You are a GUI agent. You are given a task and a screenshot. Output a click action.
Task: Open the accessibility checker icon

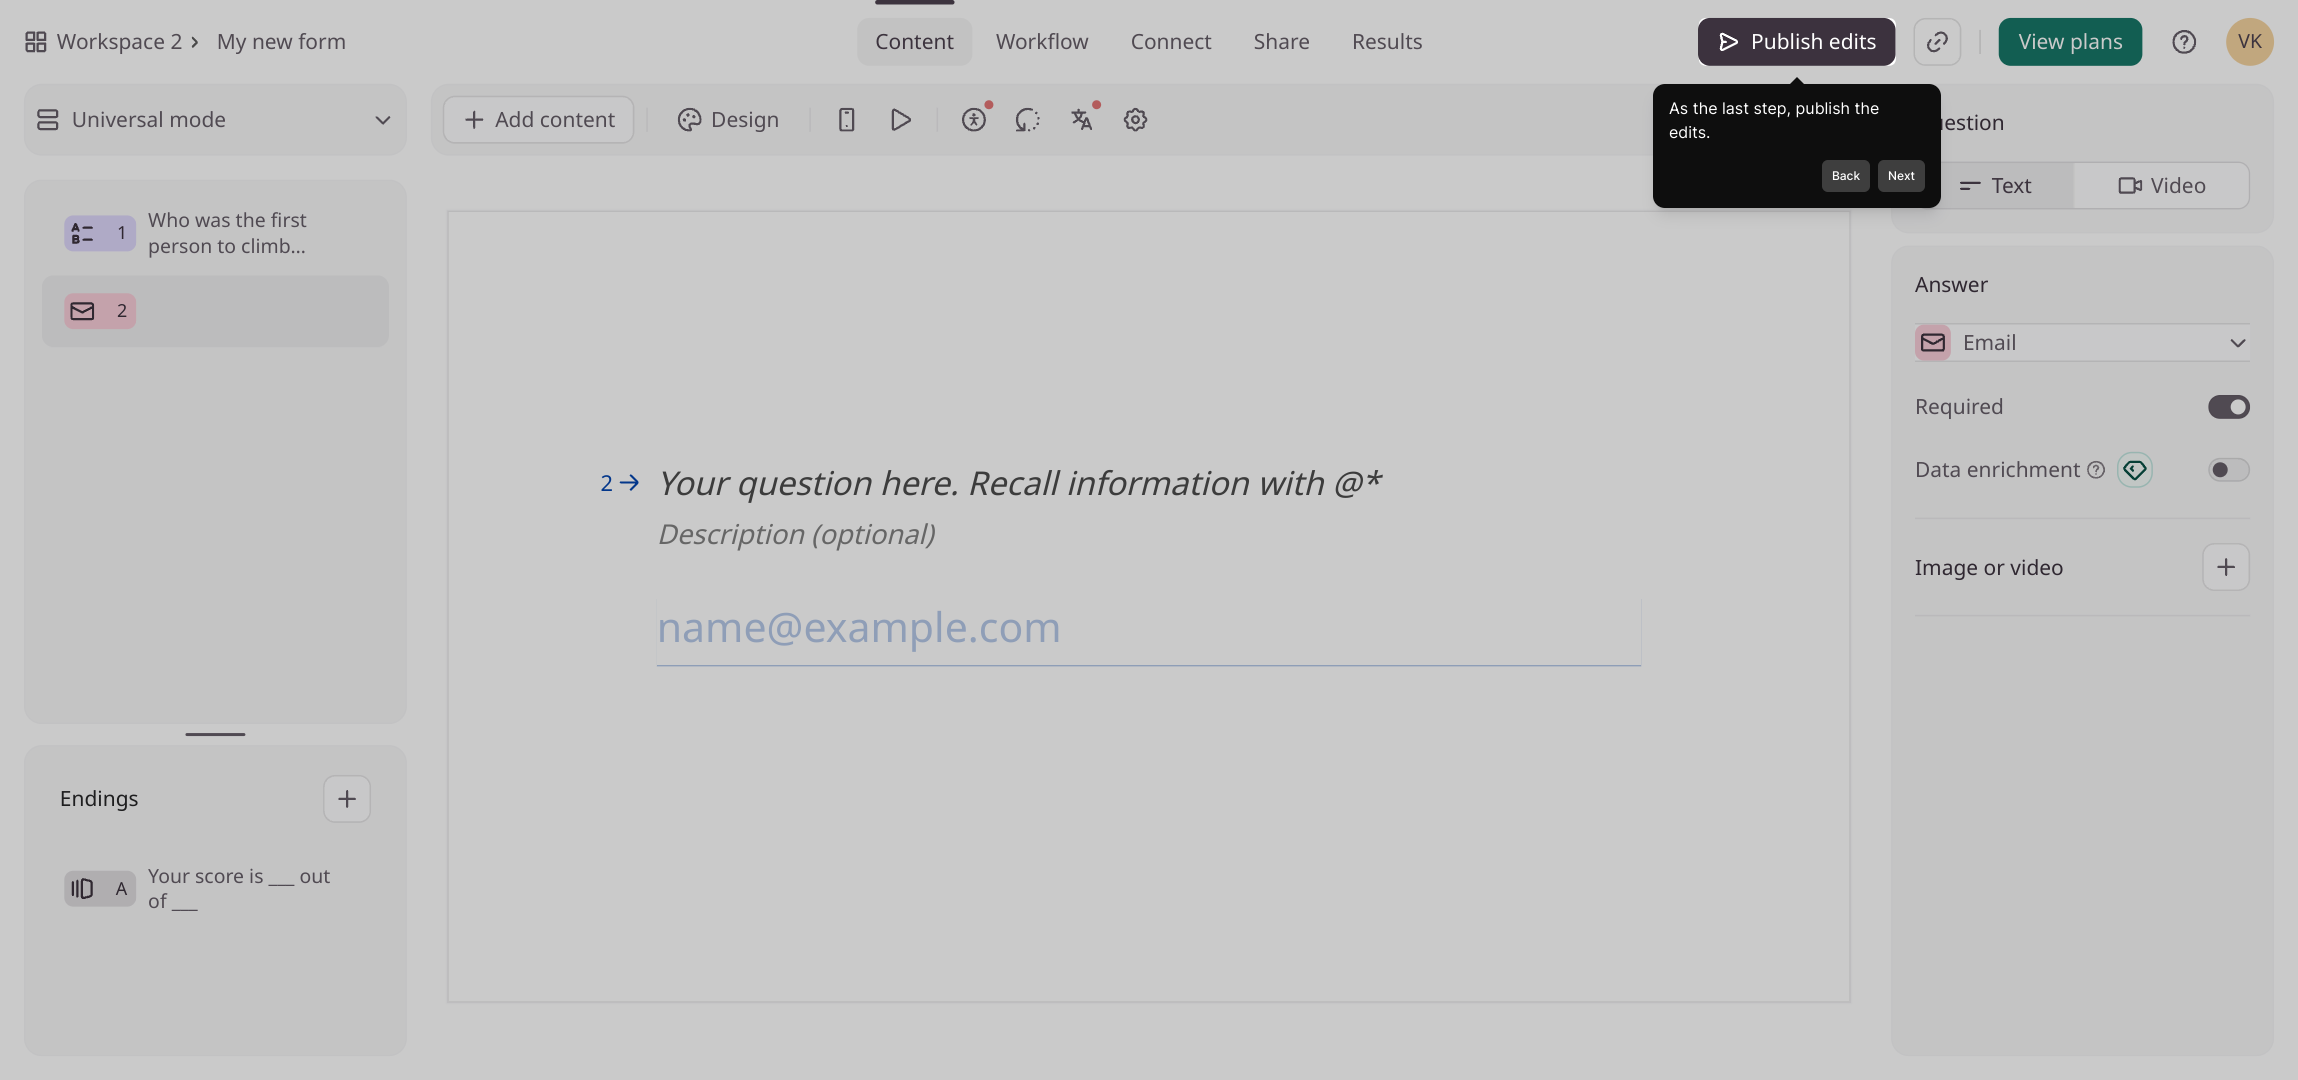(x=974, y=120)
